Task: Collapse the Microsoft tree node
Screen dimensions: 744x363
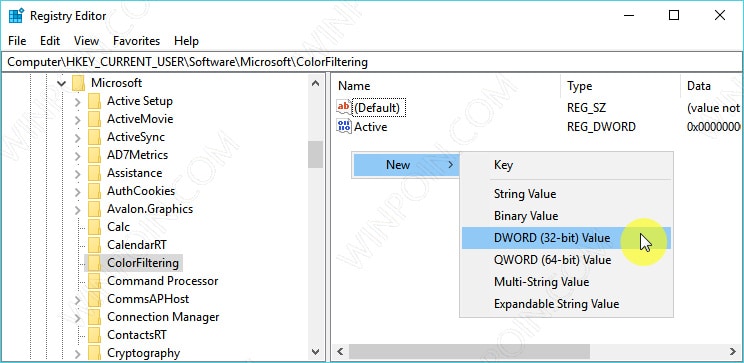Action: click(61, 84)
